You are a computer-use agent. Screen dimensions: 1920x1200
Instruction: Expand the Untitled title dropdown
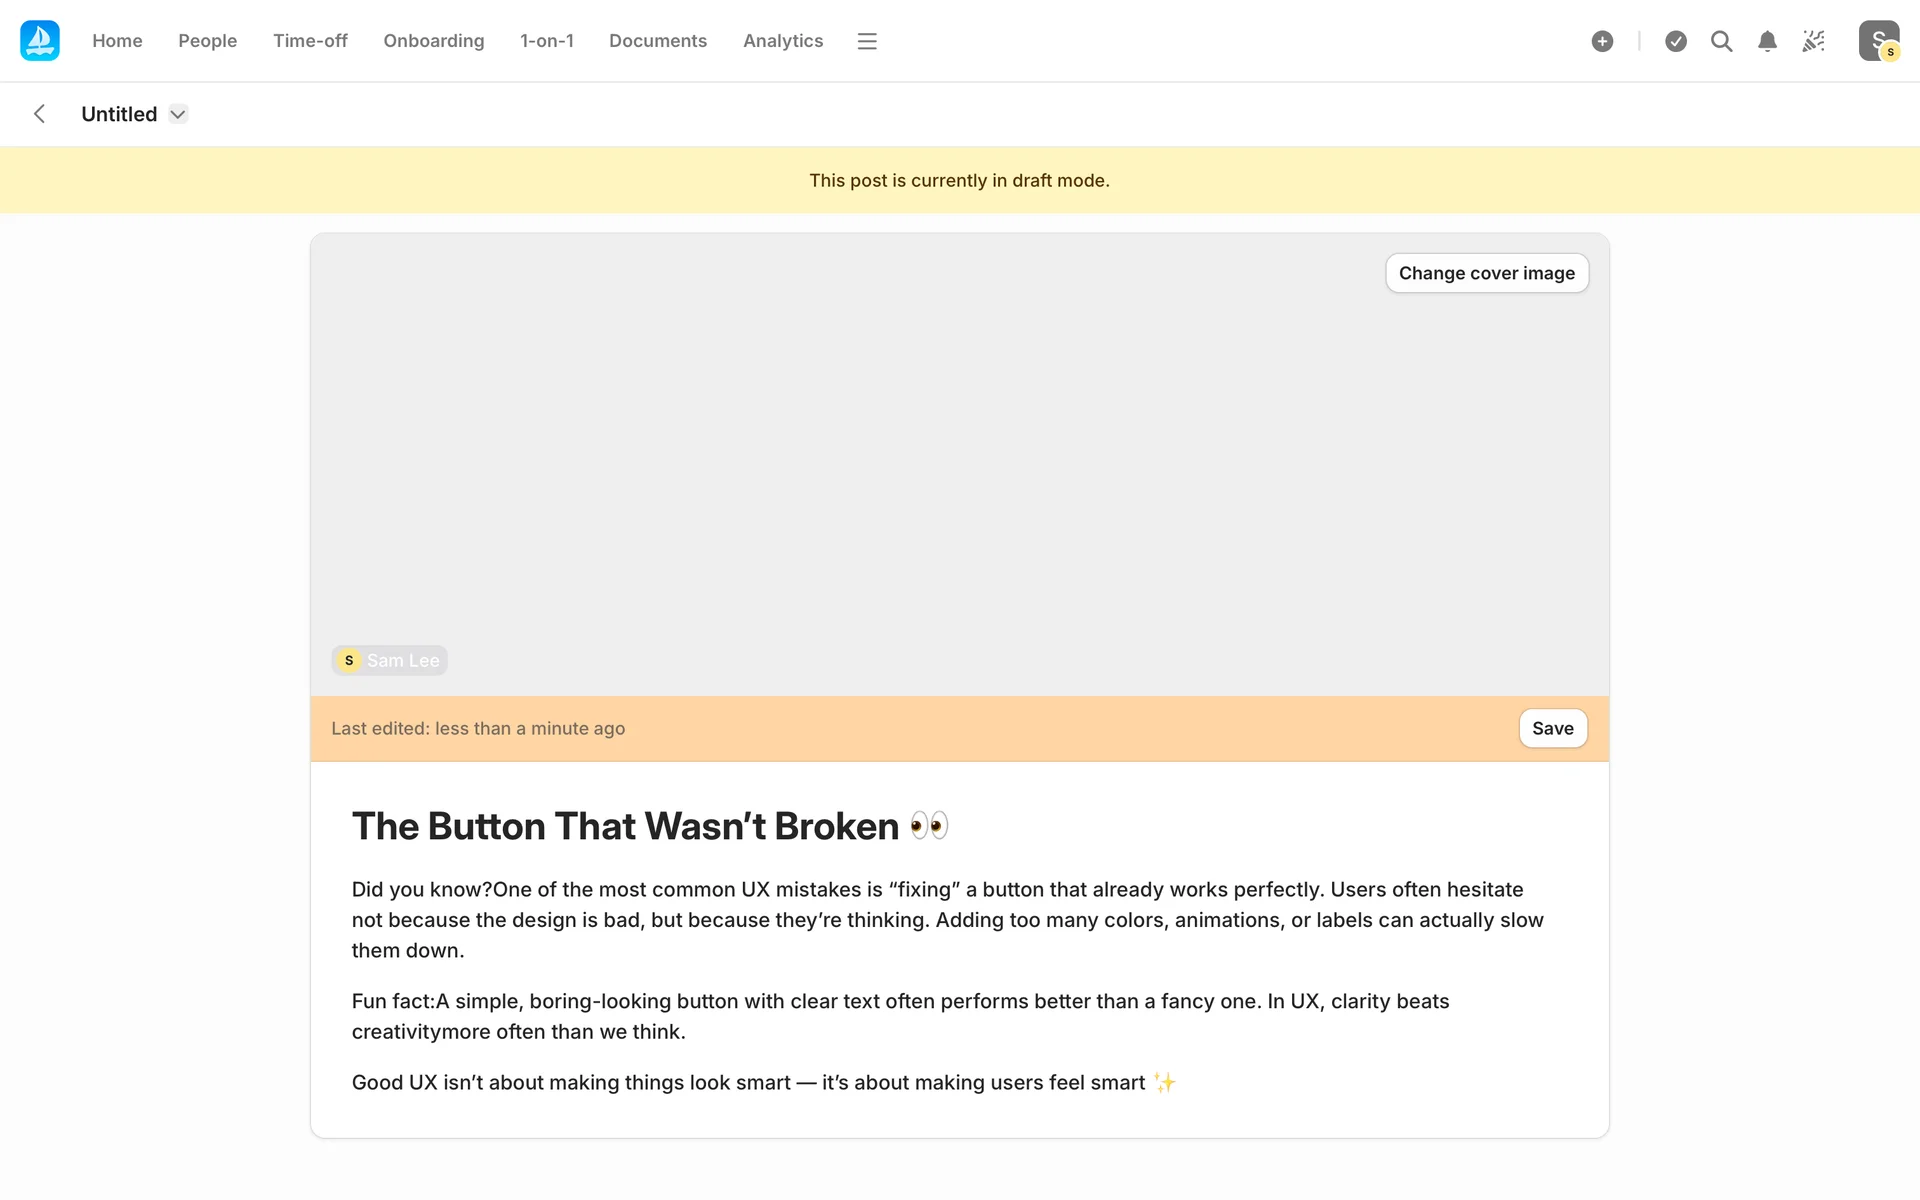pos(178,114)
